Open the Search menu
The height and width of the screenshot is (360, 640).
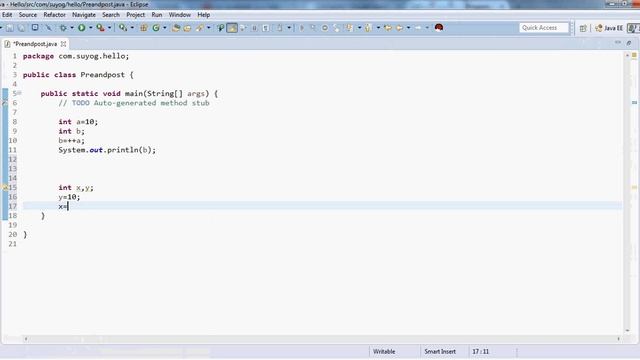click(111, 15)
